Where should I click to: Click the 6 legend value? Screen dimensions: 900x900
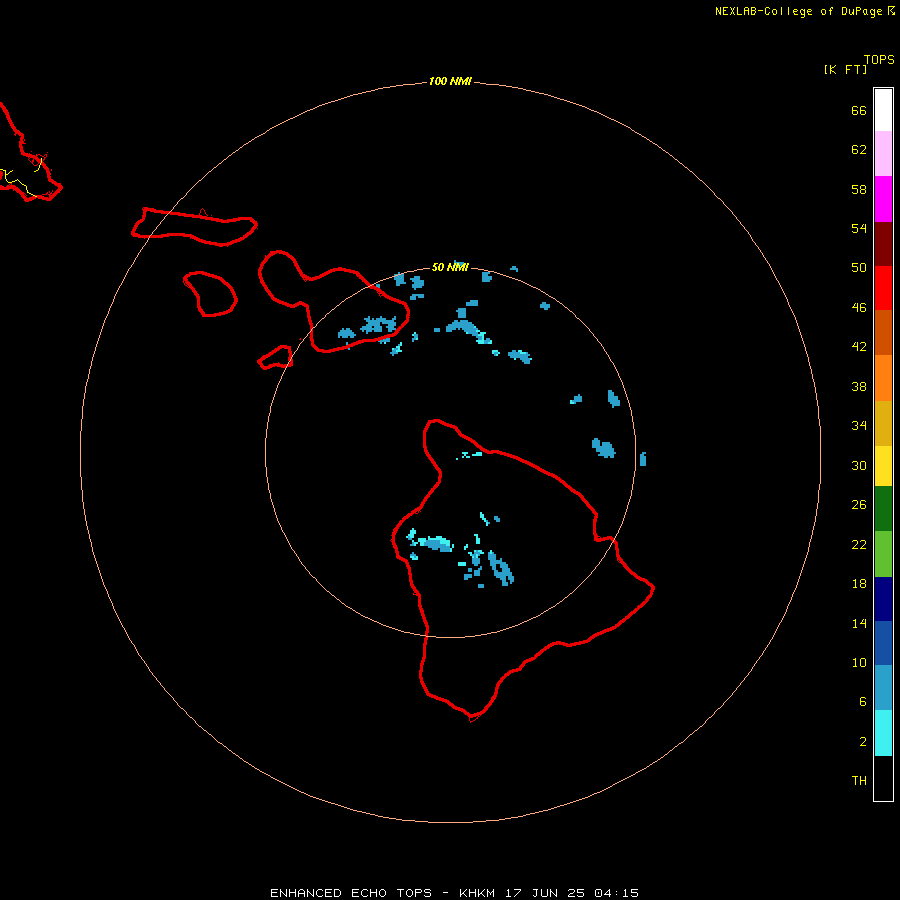tap(862, 701)
